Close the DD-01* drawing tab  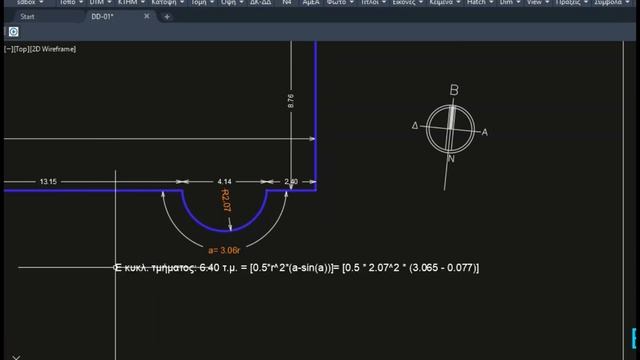pyautogui.click(x=147, y=16)
